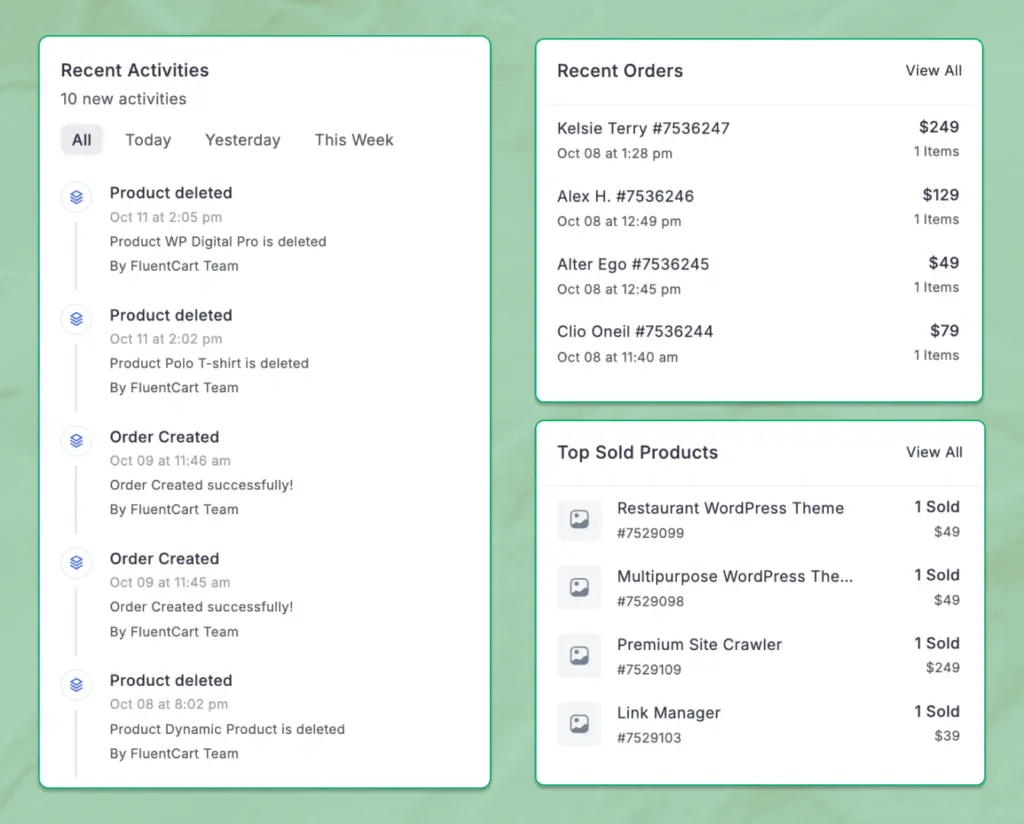Select the All activities tab
This screenshot has width=1024, height=824.
point(82,140)
